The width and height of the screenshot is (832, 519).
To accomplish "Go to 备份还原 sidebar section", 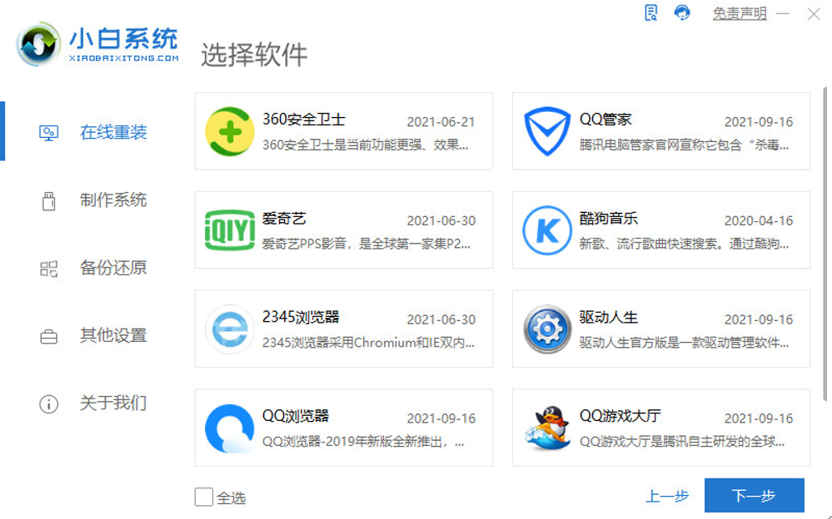I will pyautogui.click(x=93, y=268).
